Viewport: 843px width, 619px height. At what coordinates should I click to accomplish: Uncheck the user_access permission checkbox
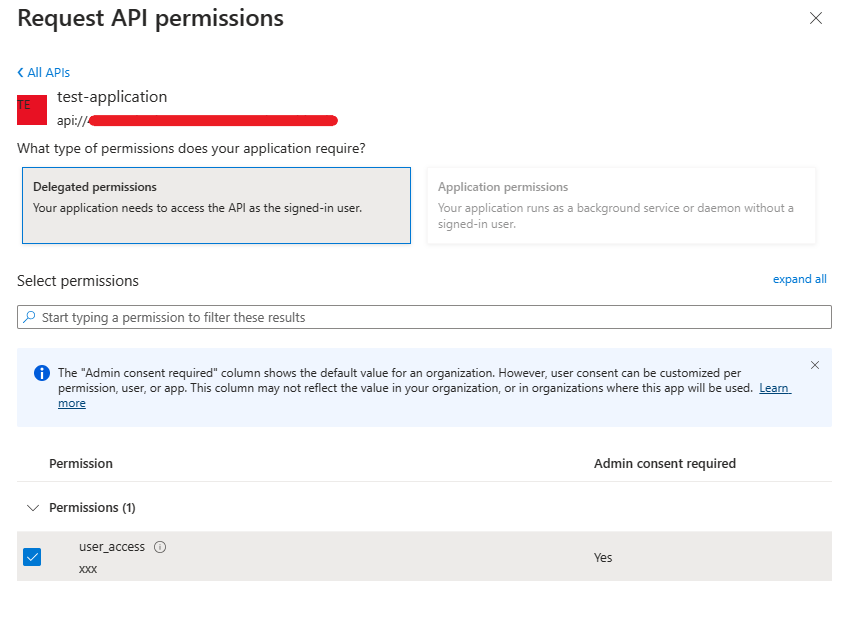[x=32, y=557]
